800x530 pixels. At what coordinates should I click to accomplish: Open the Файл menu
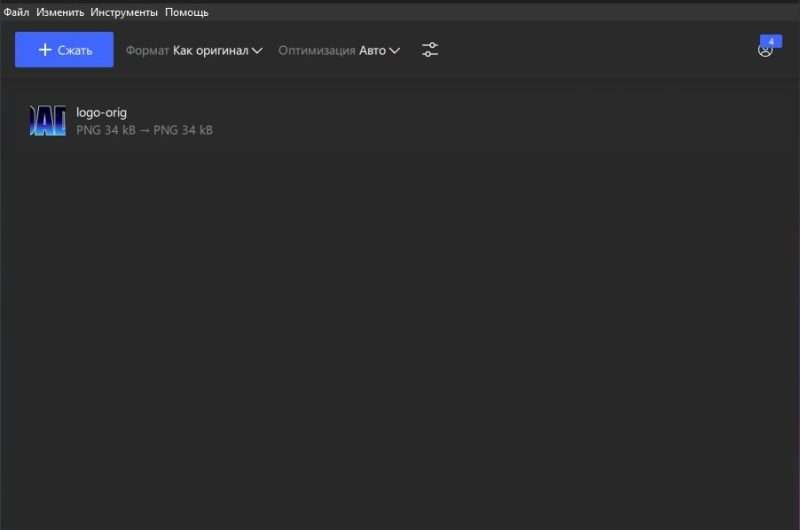click(16, 12)
